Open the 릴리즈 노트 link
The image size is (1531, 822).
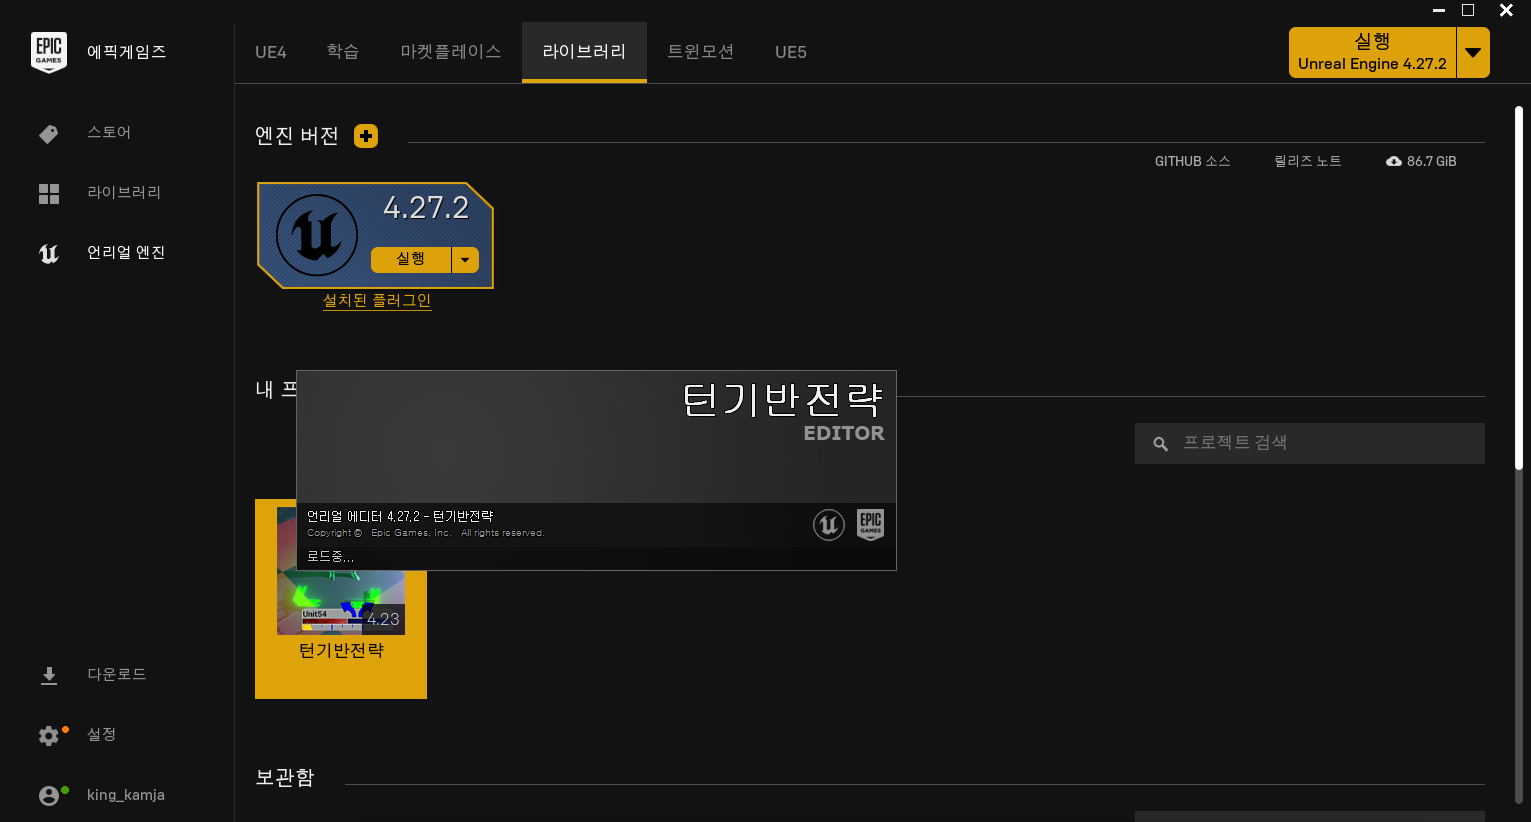pyautogui.click(x=1308, y=161)
